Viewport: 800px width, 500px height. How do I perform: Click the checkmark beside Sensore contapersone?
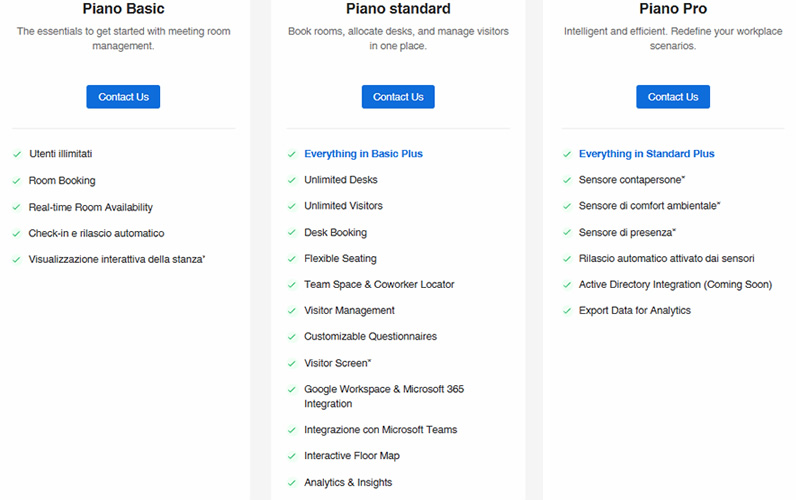[567, 180]
